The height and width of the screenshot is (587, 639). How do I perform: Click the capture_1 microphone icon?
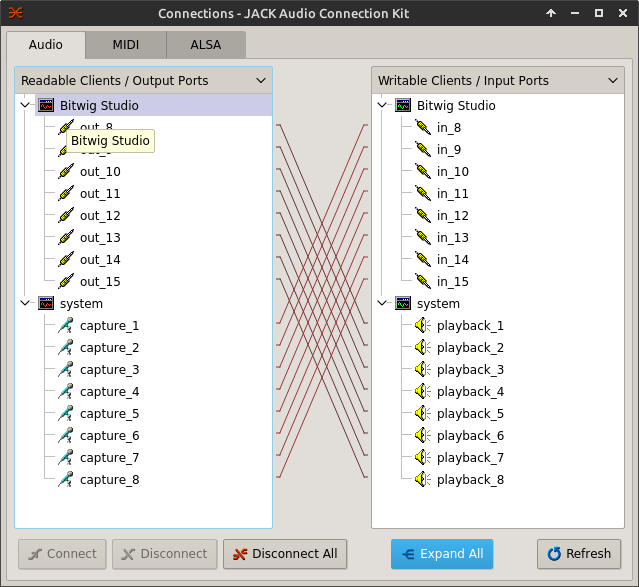(66, 326)
